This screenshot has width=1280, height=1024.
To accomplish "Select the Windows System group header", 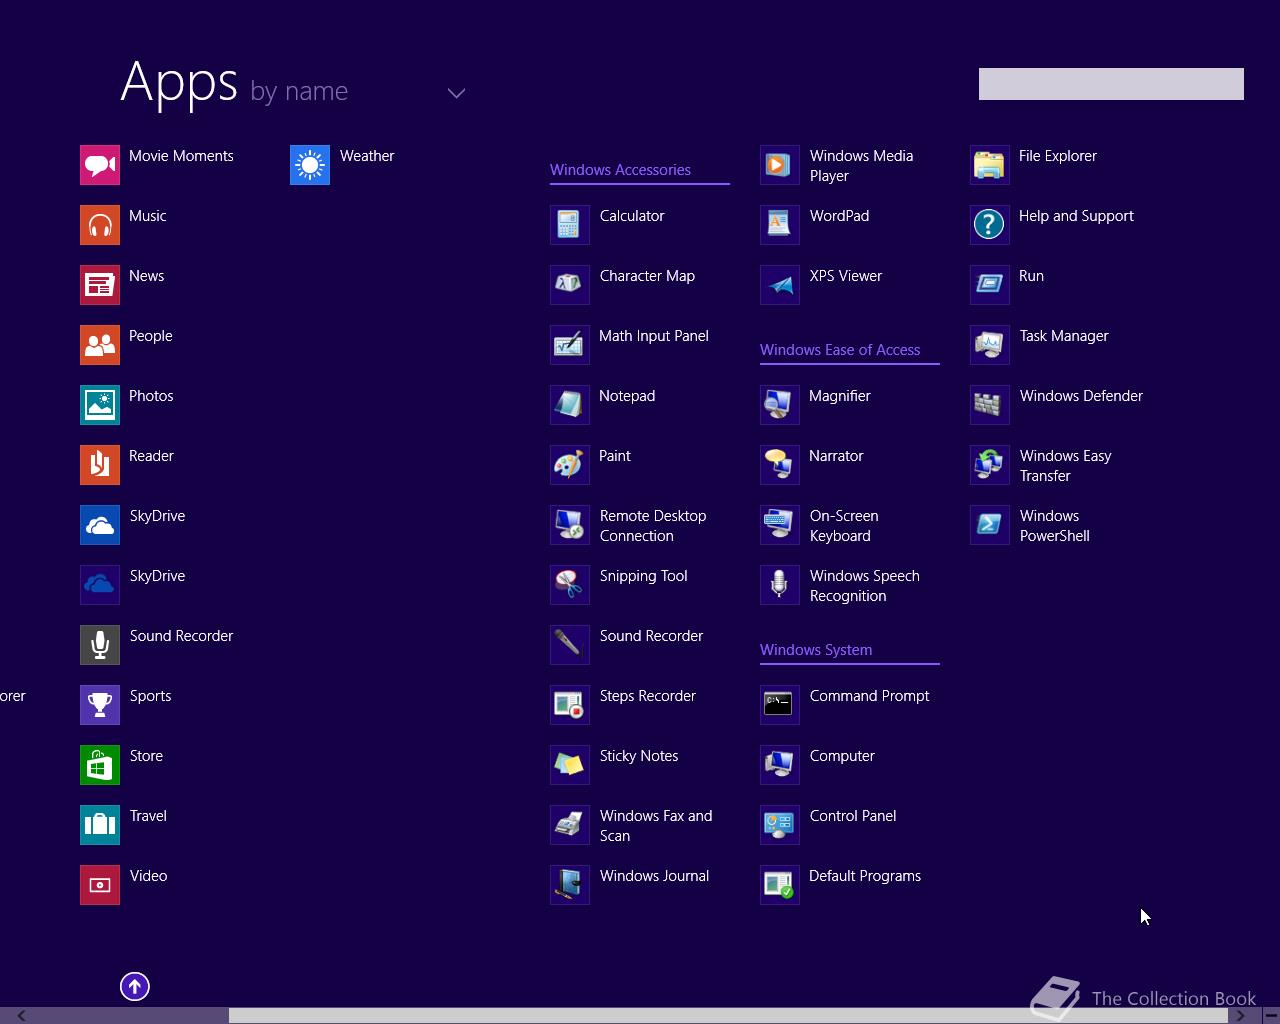I will click(816, 650).
